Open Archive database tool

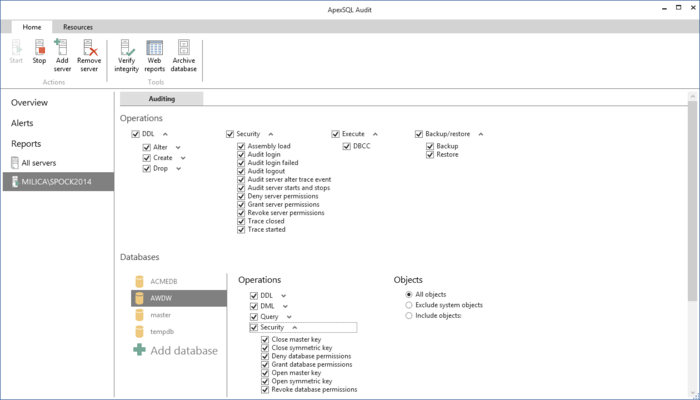tap(183, 55)
